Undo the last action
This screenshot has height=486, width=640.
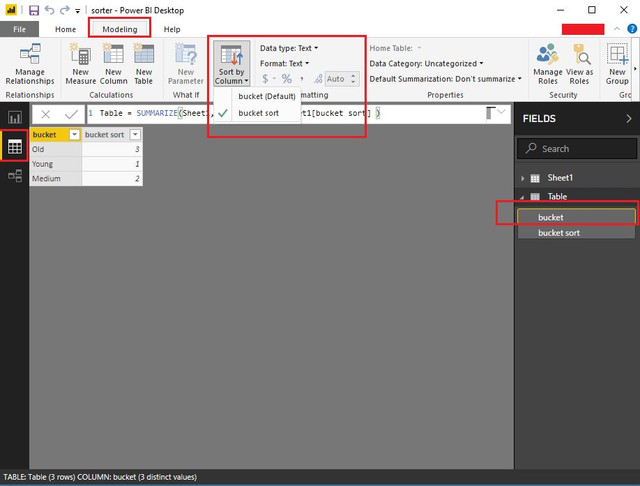[x=49, y=10]
